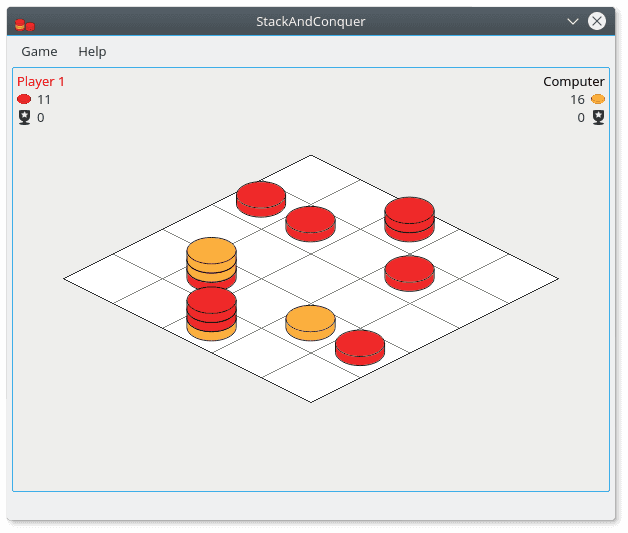Click the red stone icon beside 11
628x533 pixels.
coord(24,99)
